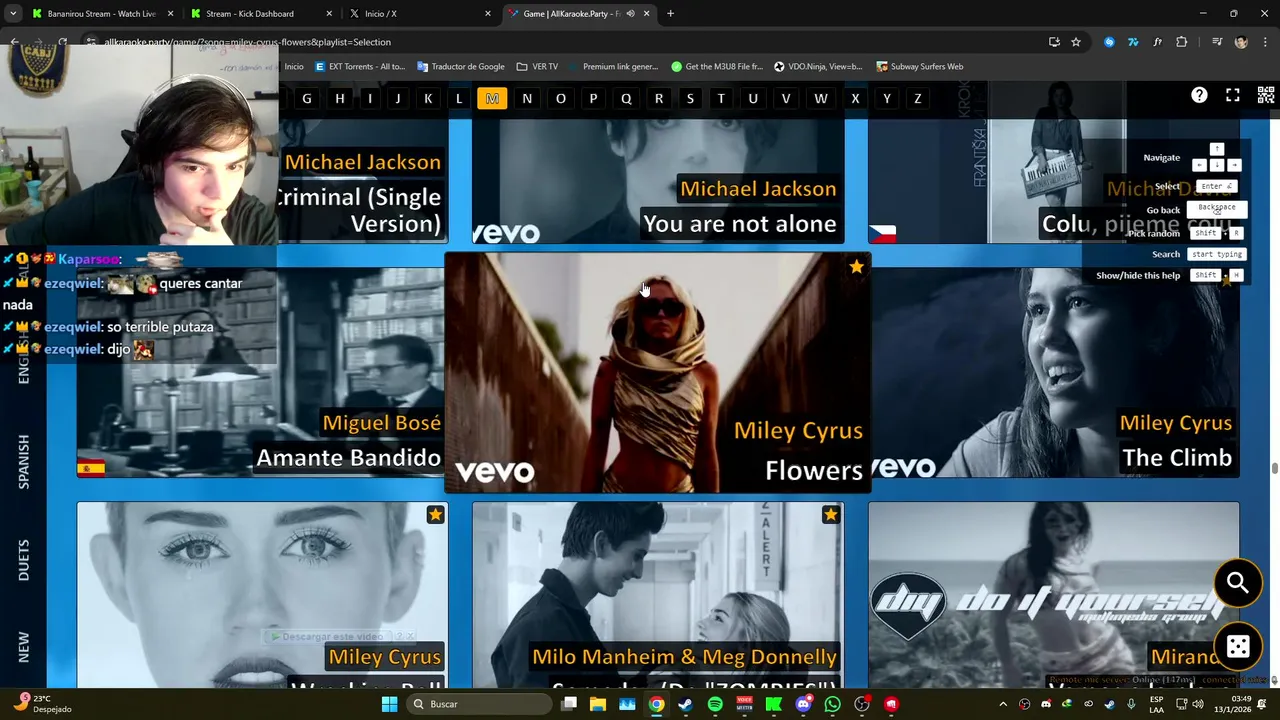Select Miley Cyrus The Climb card
Screen dimensions: 1280x720
(1054, 372)
